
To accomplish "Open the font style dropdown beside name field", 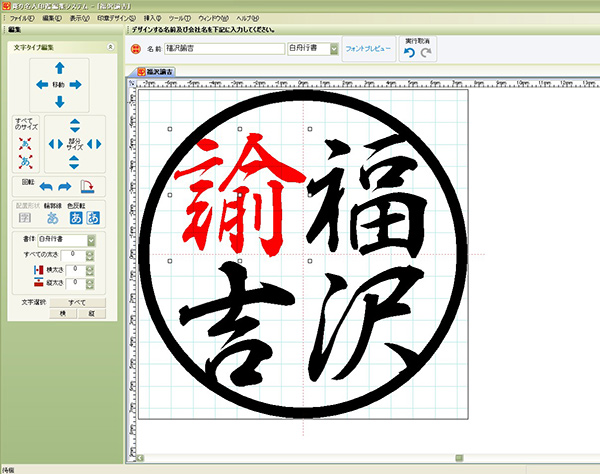I will tap(333, 47).
